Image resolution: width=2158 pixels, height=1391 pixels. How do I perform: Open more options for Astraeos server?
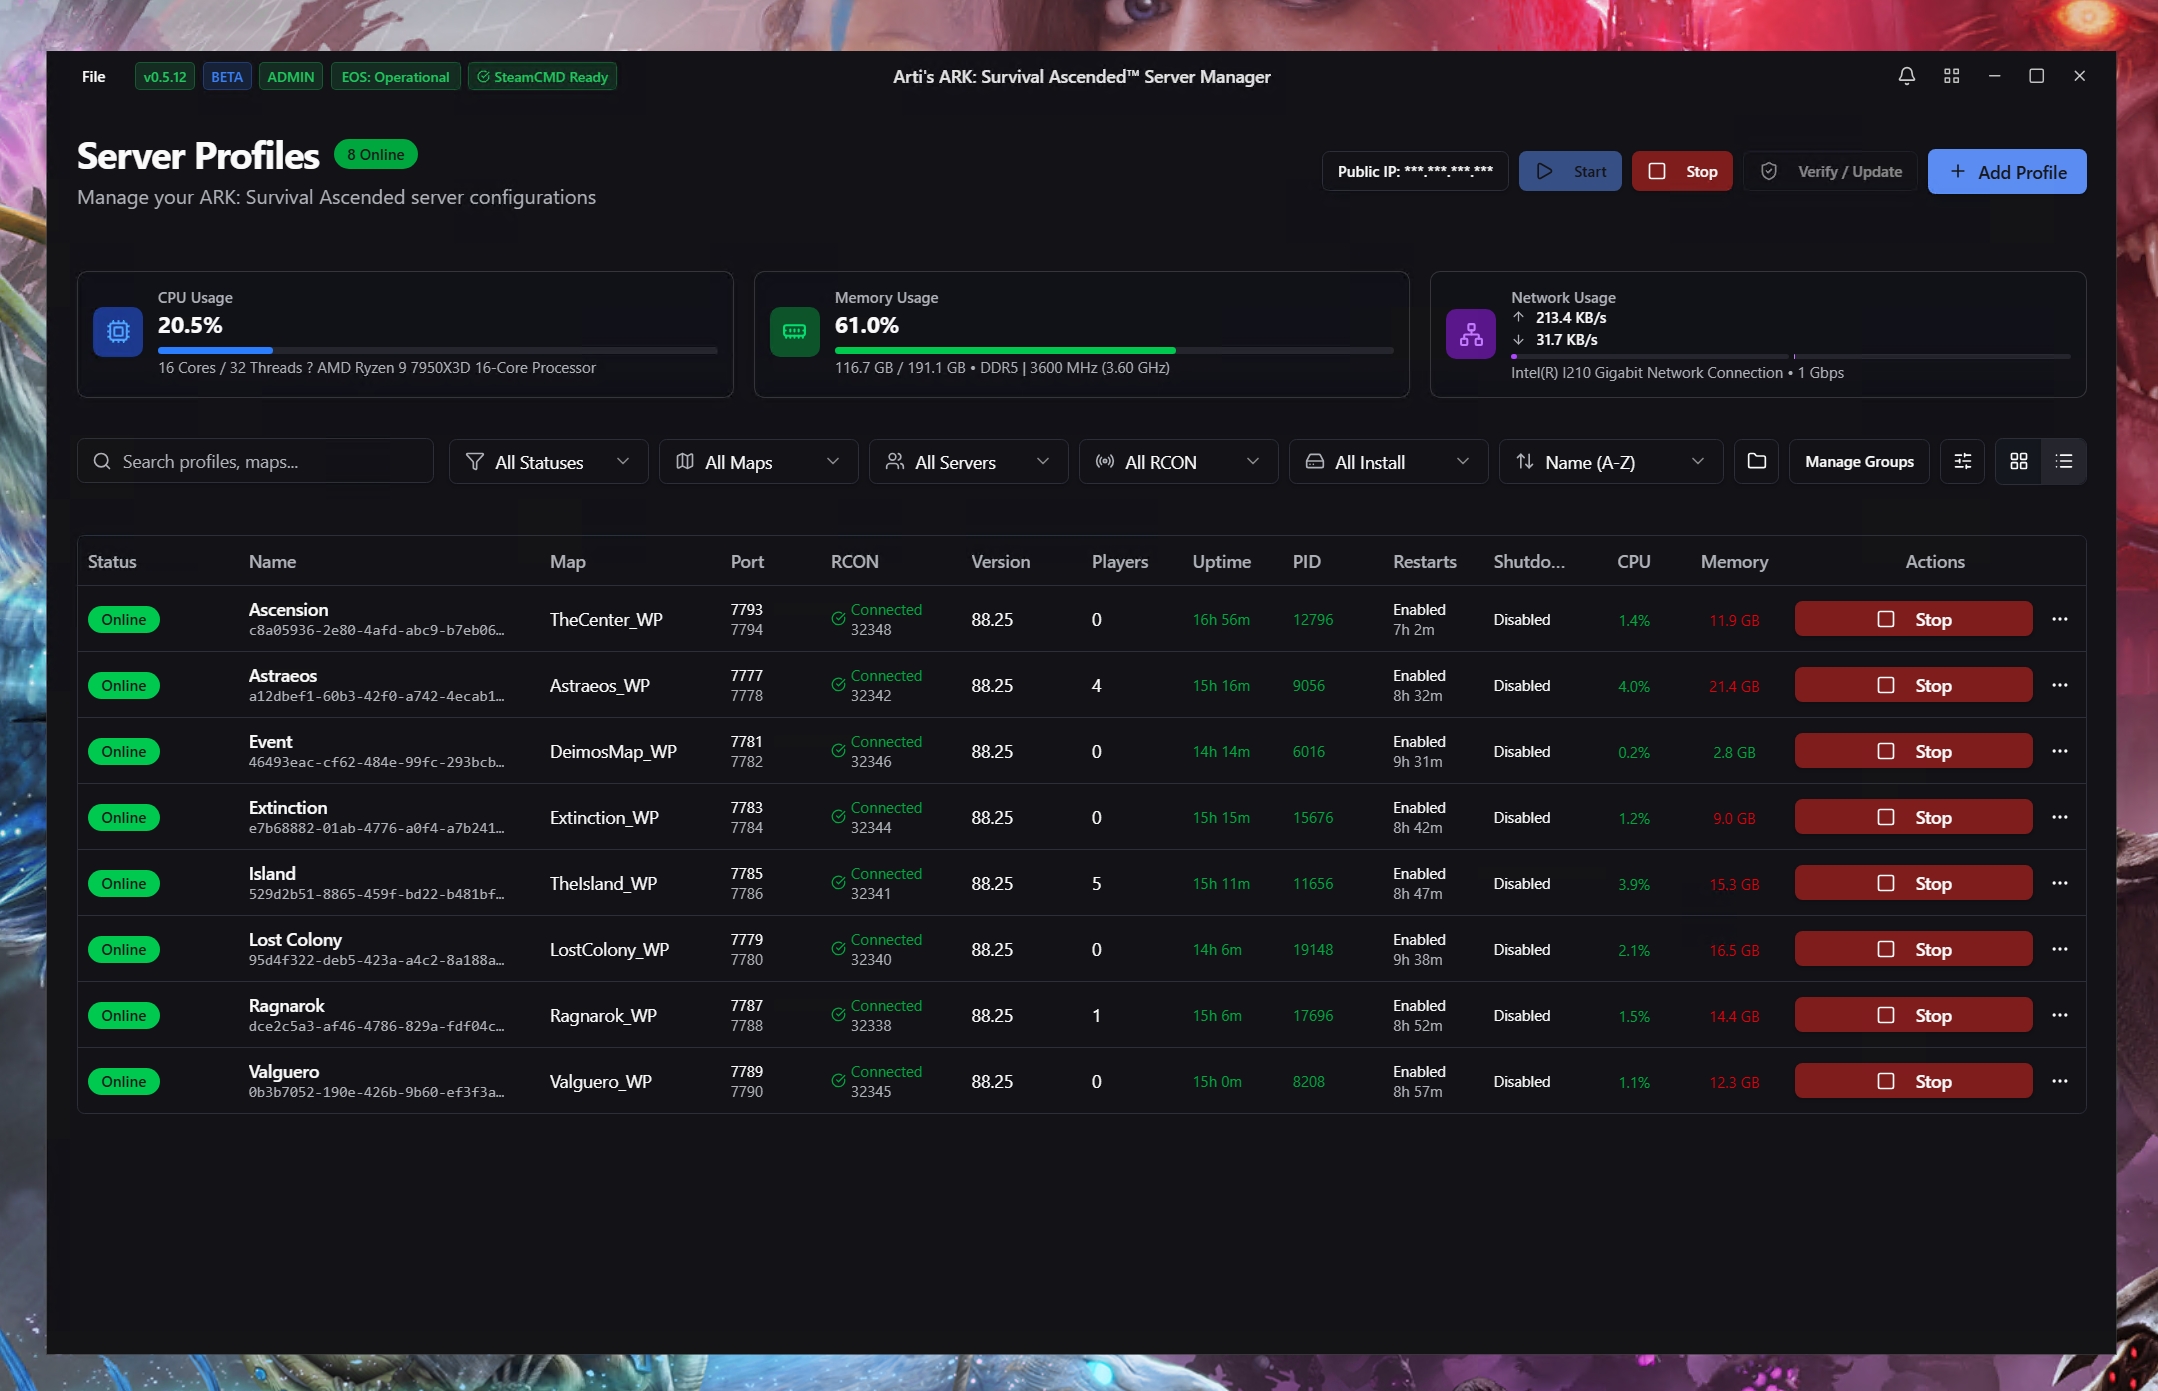2059,685
